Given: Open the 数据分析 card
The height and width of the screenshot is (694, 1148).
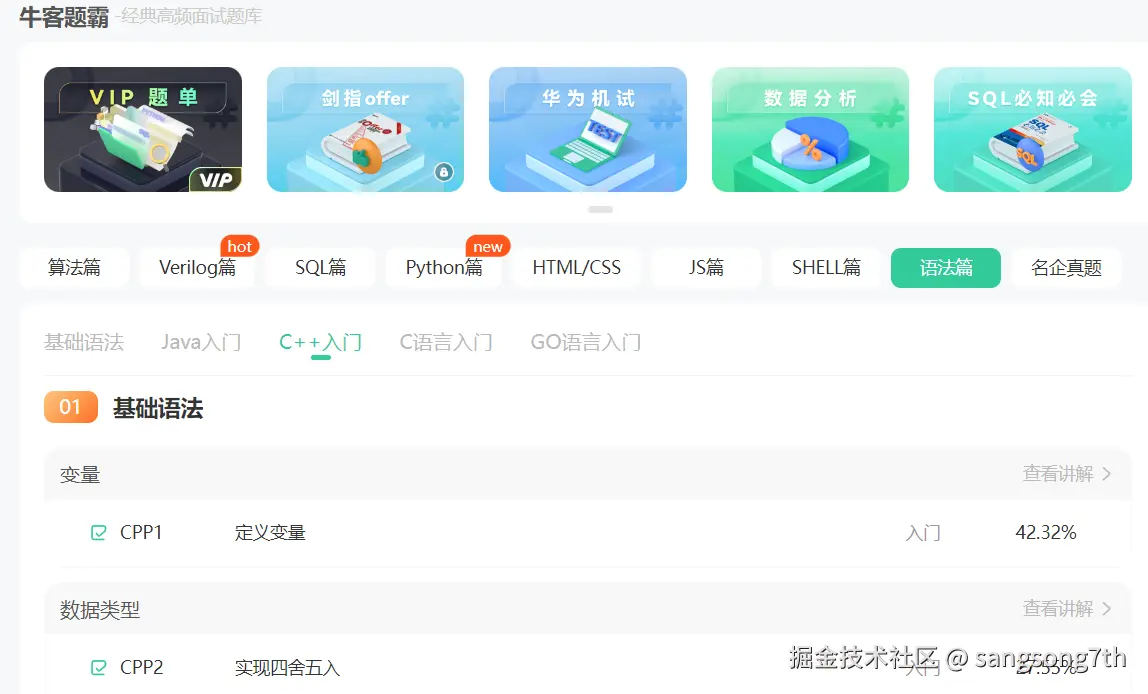Looking at the screenshot, I should [810, 130].
